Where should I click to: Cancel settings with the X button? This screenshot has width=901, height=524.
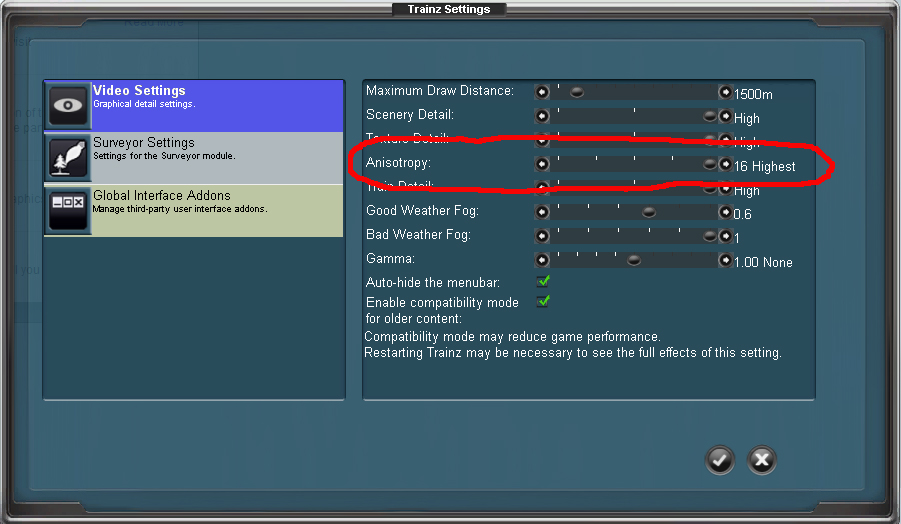(762, 460)
